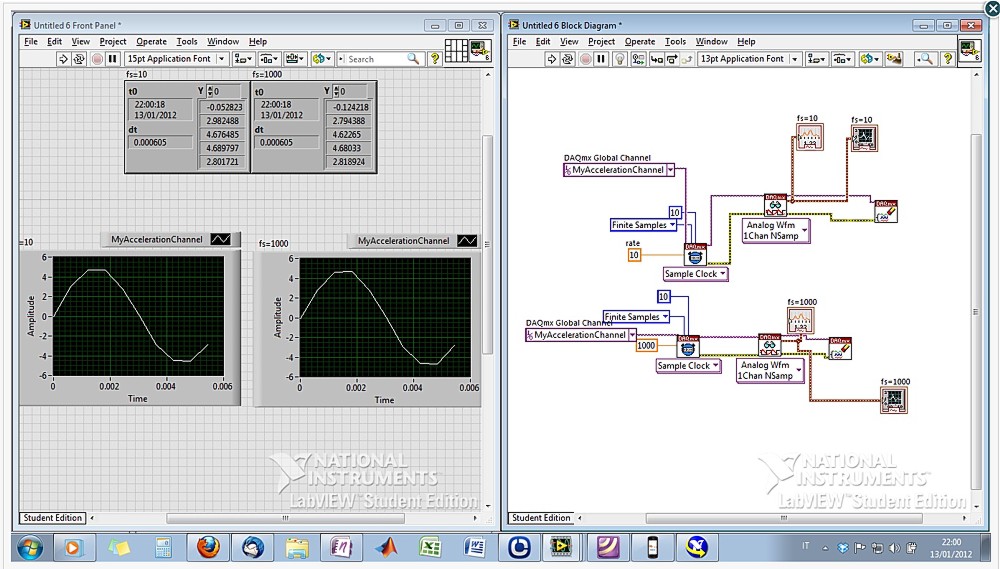The image size is (1000, 569).
Task: Toggle Retain Wire Values button
Action: click(x=637, y=59)
